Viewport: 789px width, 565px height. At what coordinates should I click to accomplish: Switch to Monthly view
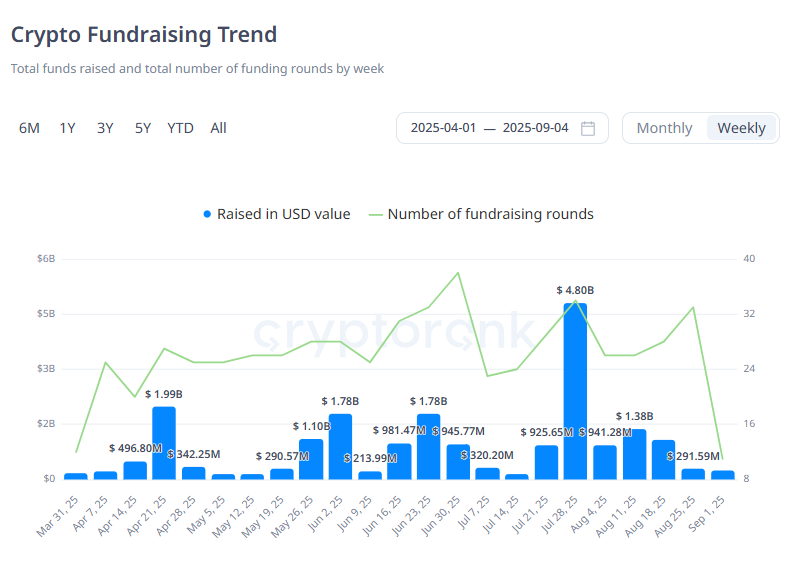pos(664,128)
